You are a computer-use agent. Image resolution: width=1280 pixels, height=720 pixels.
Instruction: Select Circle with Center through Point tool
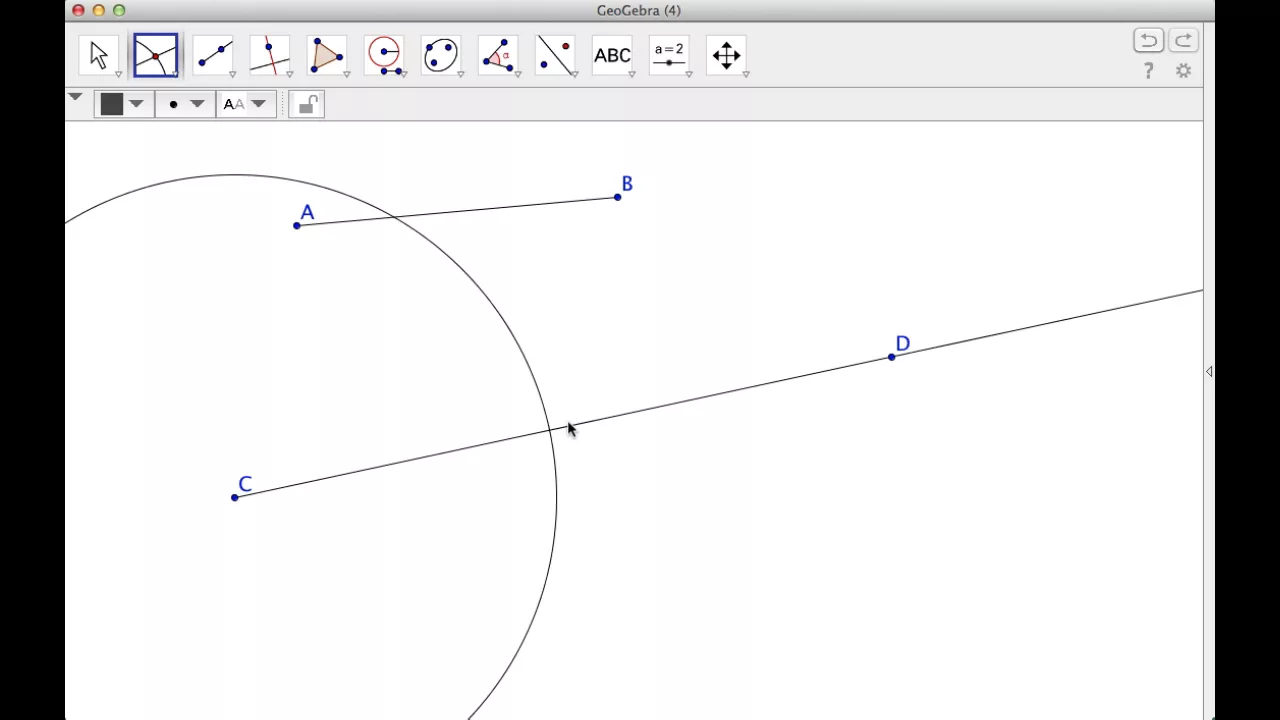point(384,55)
